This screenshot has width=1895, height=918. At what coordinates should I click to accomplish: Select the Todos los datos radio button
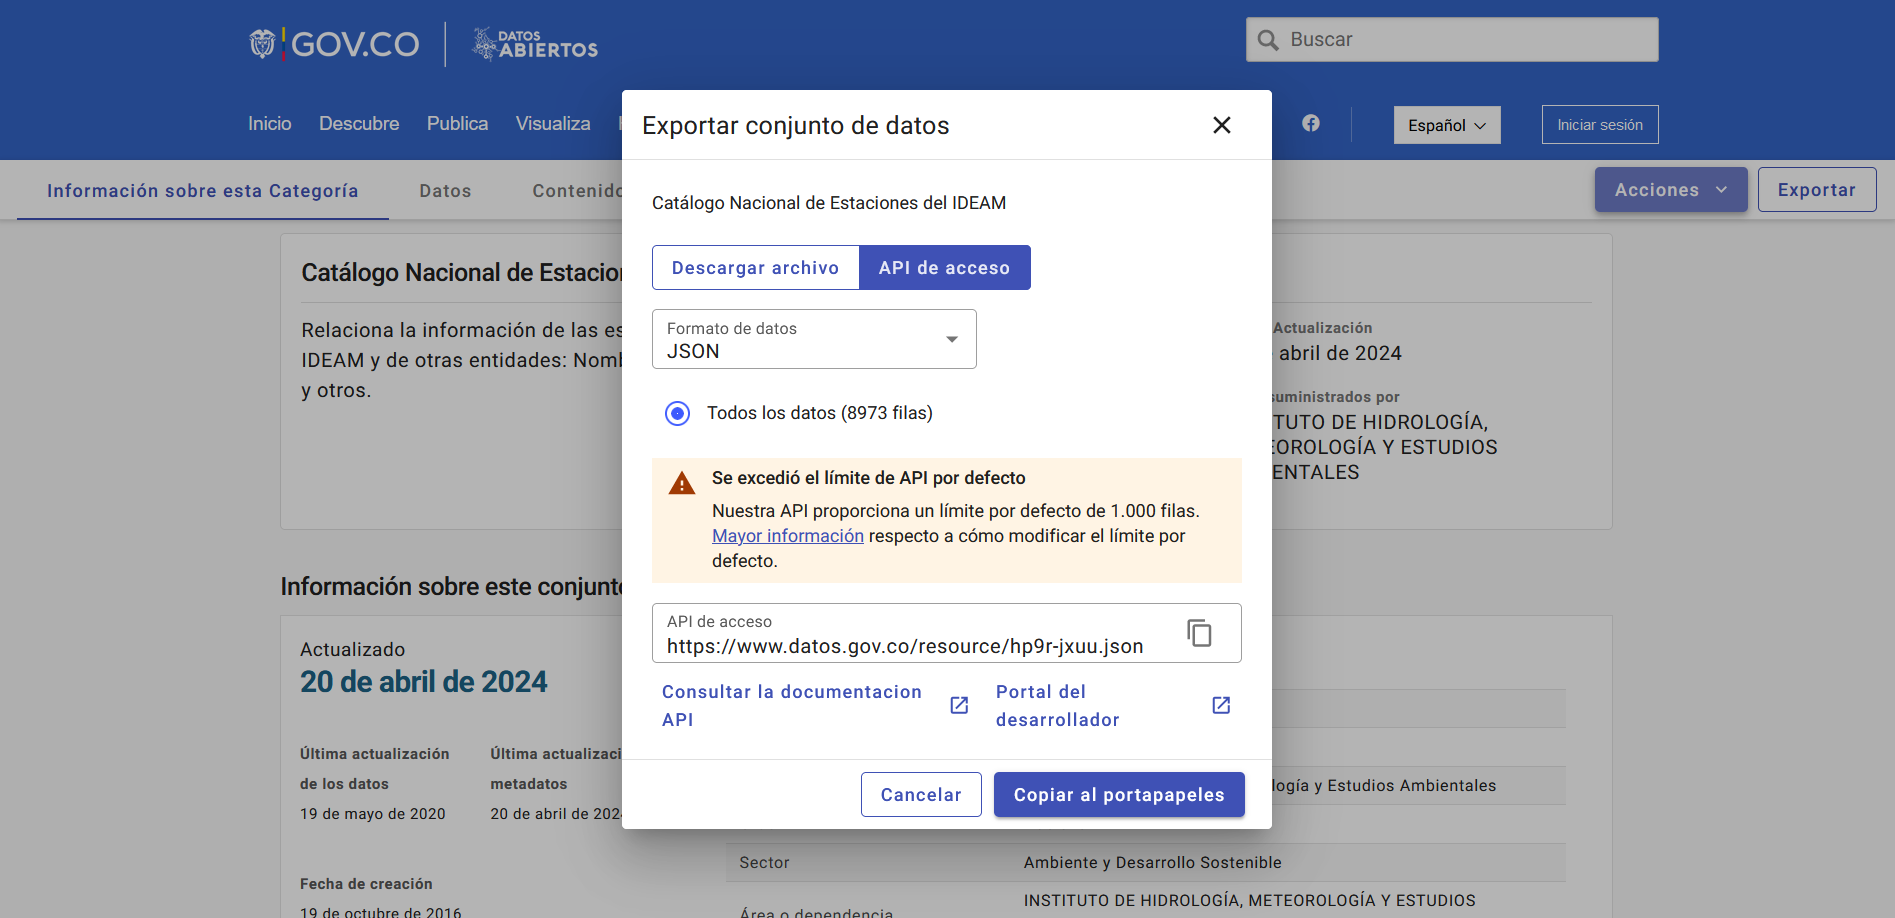pyautogui.click(x=678, y=413)
